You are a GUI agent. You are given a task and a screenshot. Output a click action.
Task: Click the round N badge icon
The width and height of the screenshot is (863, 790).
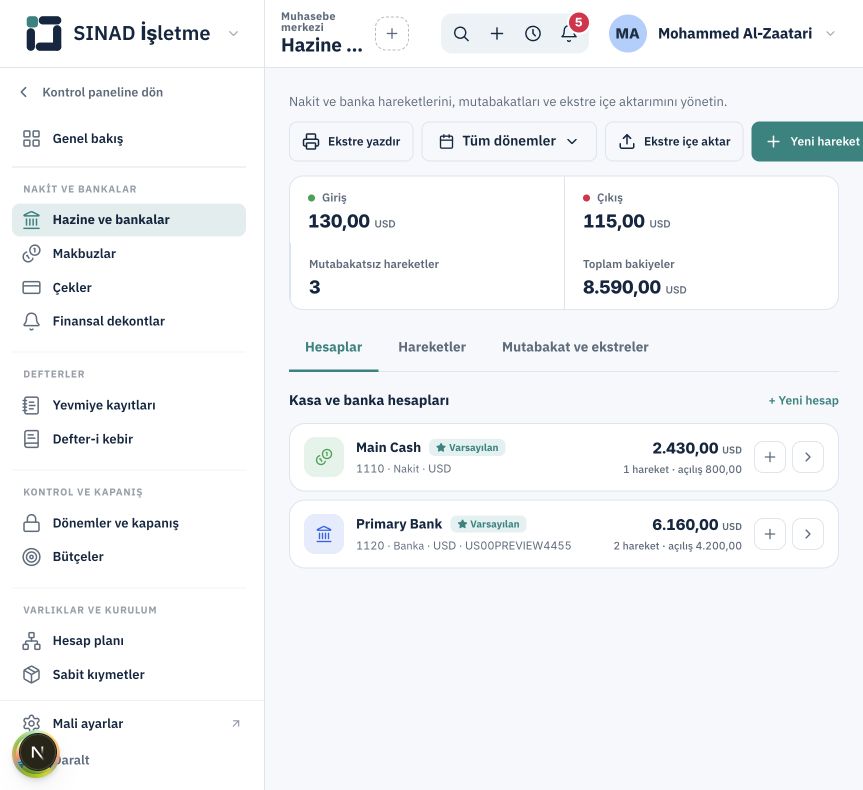pos(37,753)
